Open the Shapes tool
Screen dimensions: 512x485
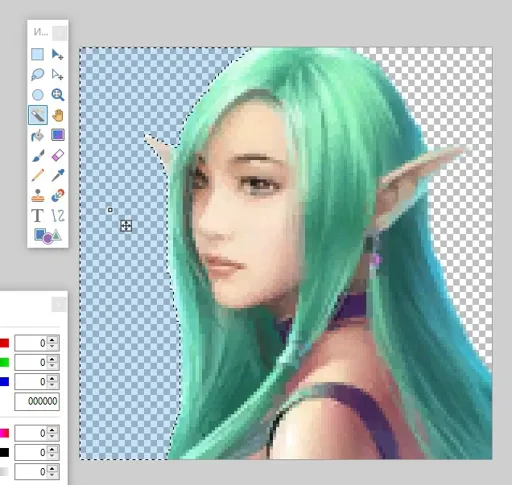pyautogui.click(x=47, y=236)
